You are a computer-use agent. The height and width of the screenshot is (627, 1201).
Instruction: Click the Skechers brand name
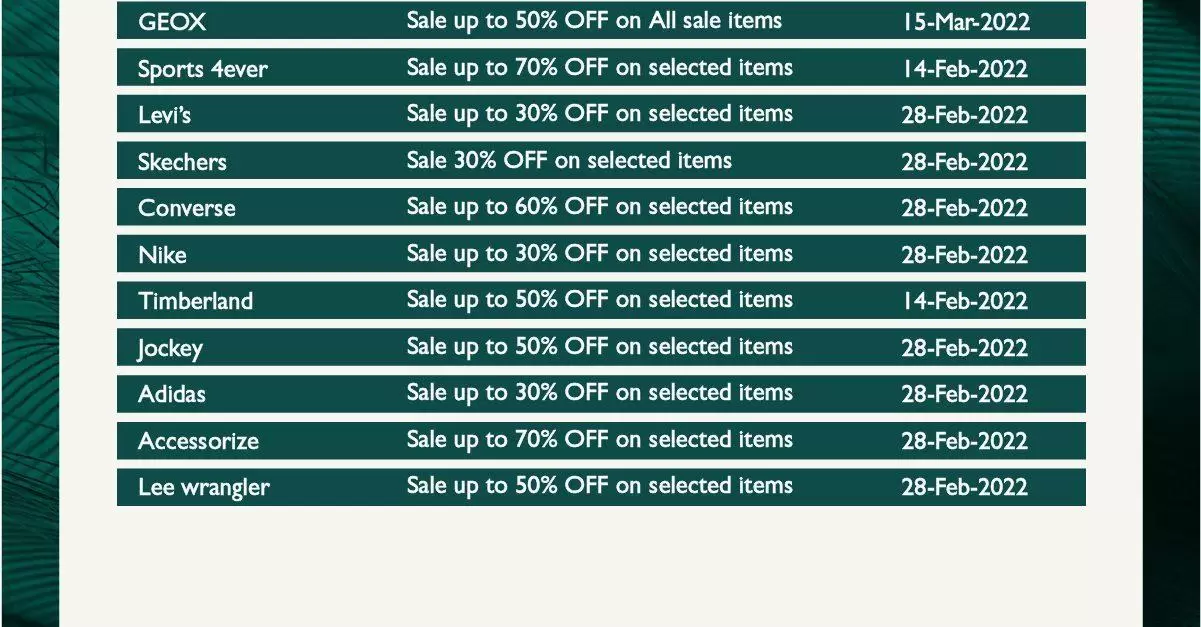click(x=182, y=162)
